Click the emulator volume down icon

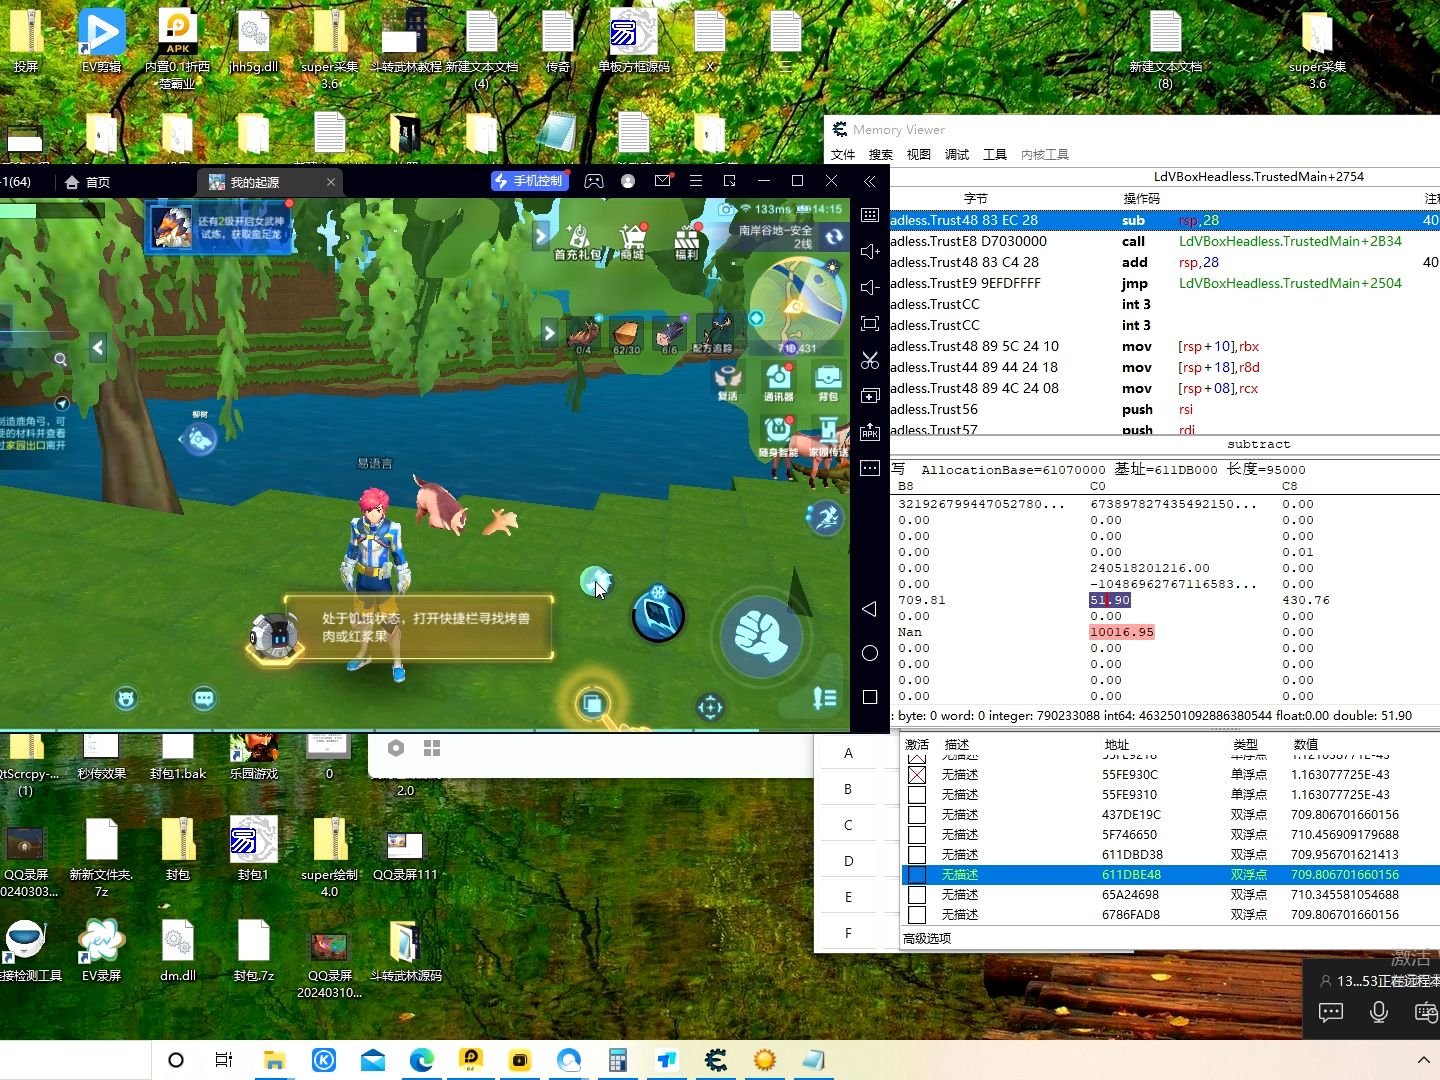pos(870,287)
